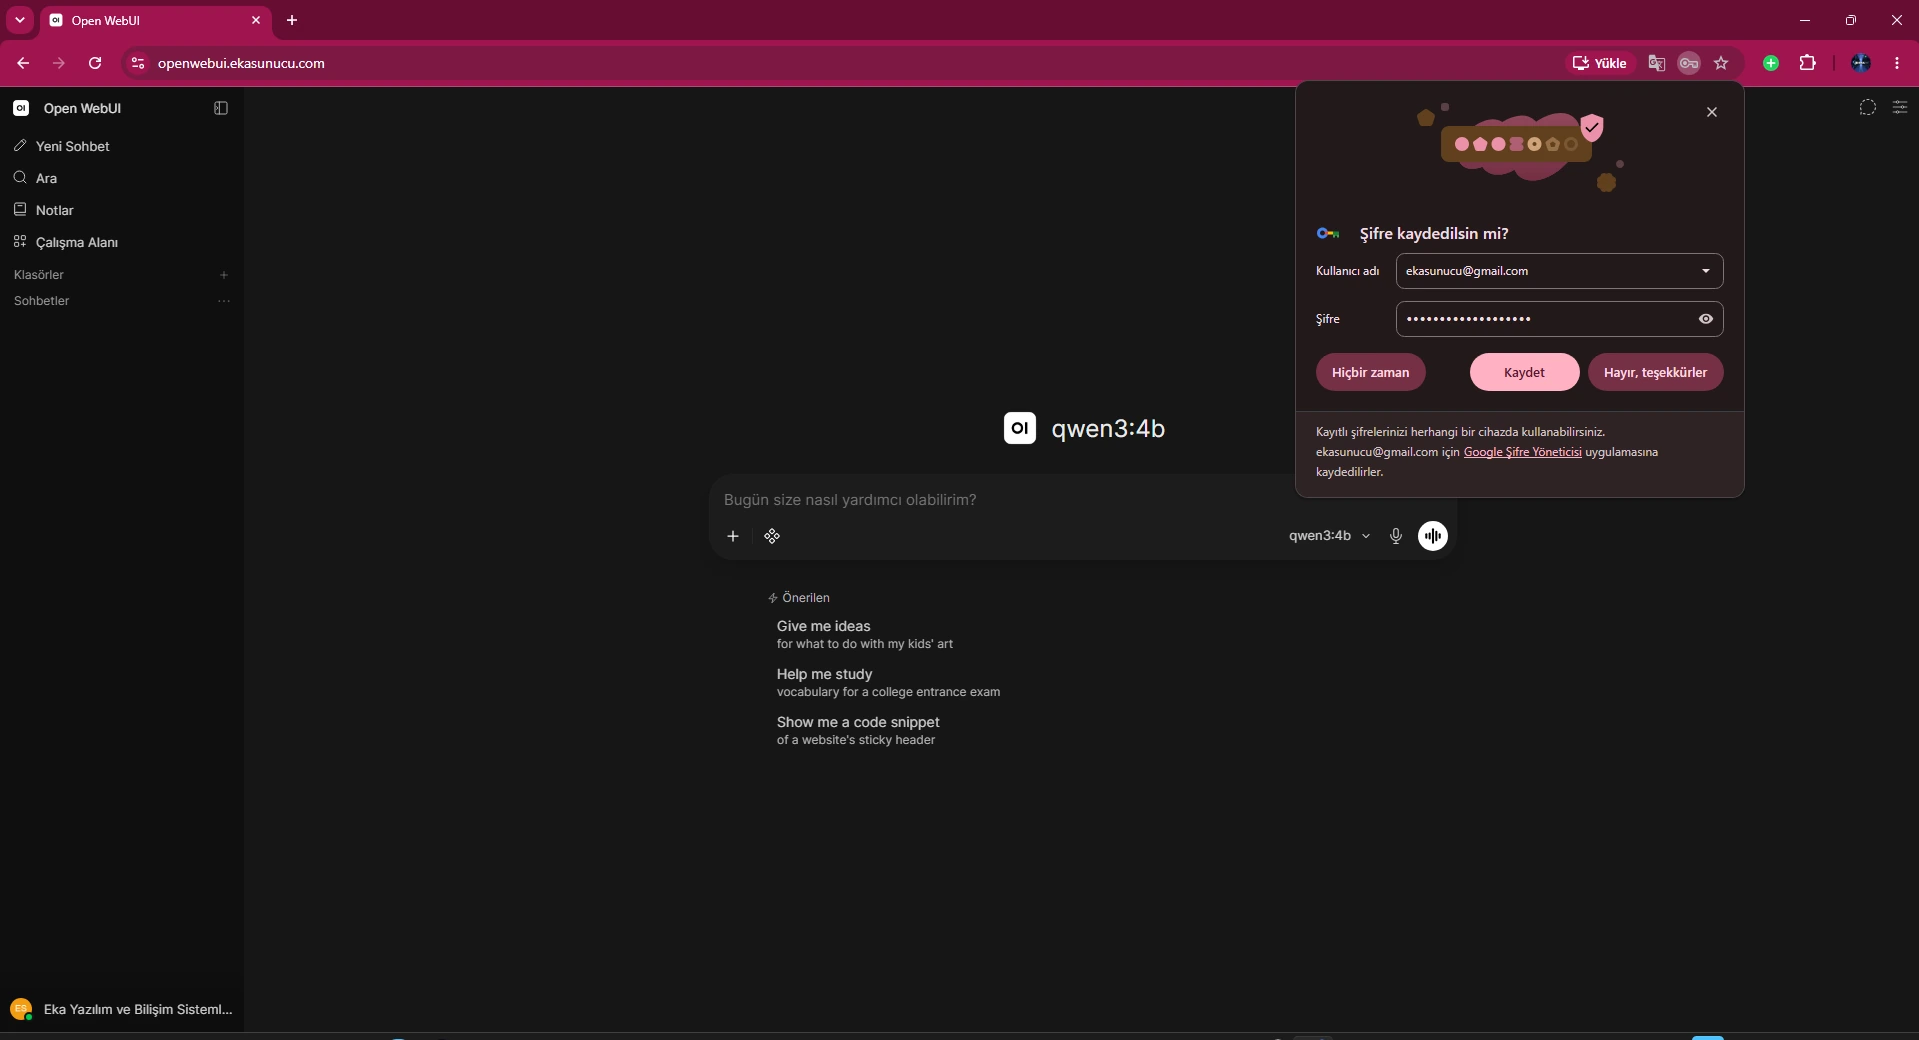
Task: Open the integrations tool icon in chat box
Action: [x=772, y=536]
